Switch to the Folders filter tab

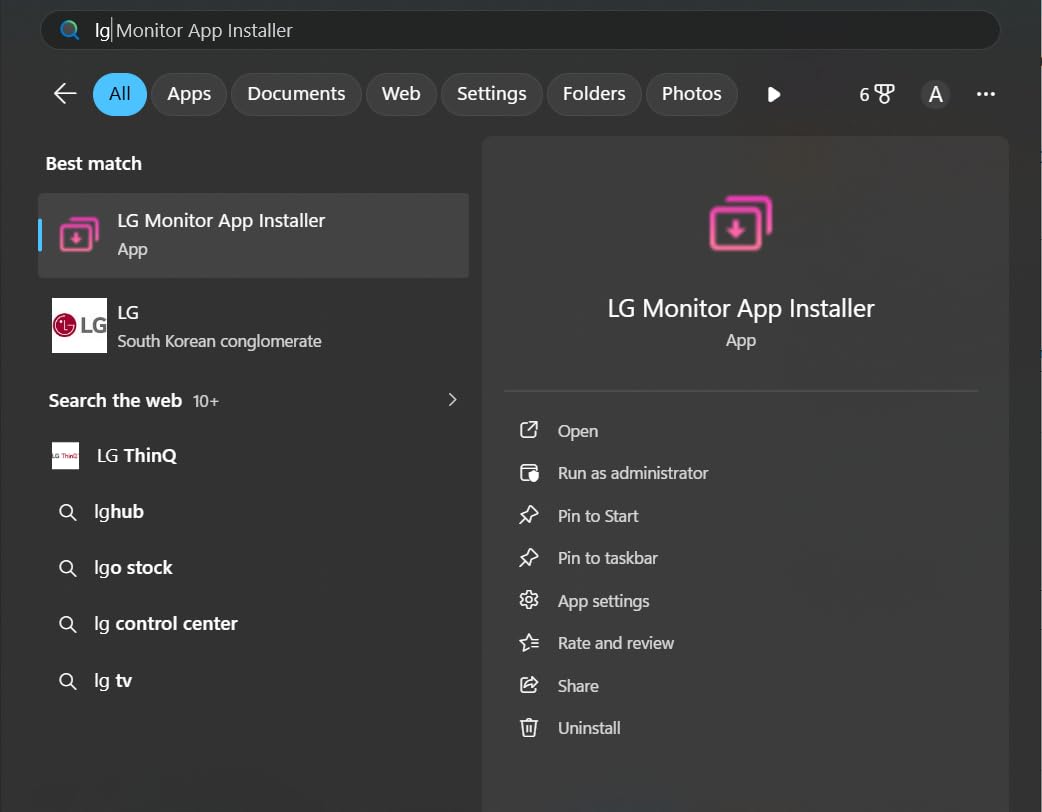click(x=593, y=94)
